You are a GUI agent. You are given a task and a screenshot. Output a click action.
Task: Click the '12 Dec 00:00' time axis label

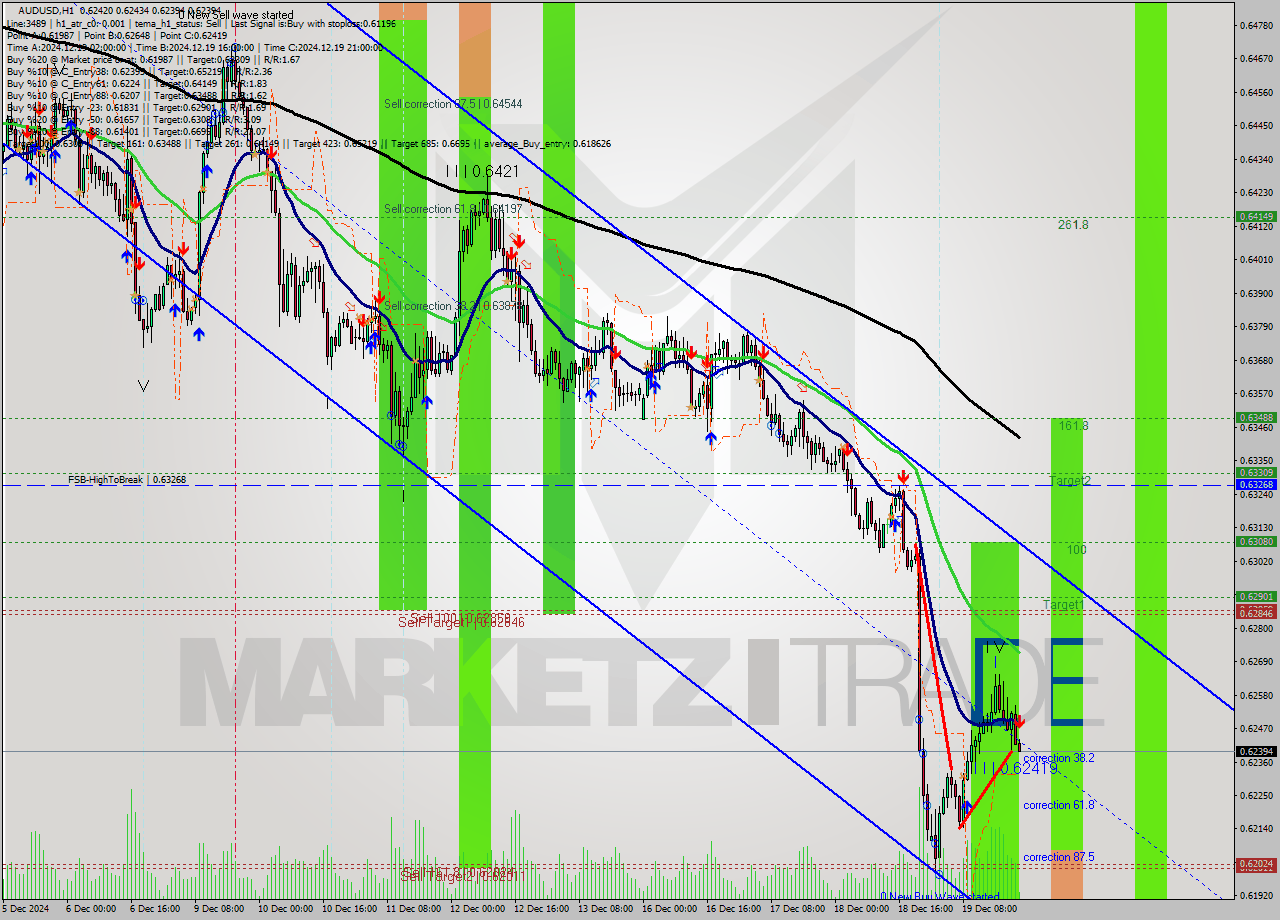coord(477,909)
